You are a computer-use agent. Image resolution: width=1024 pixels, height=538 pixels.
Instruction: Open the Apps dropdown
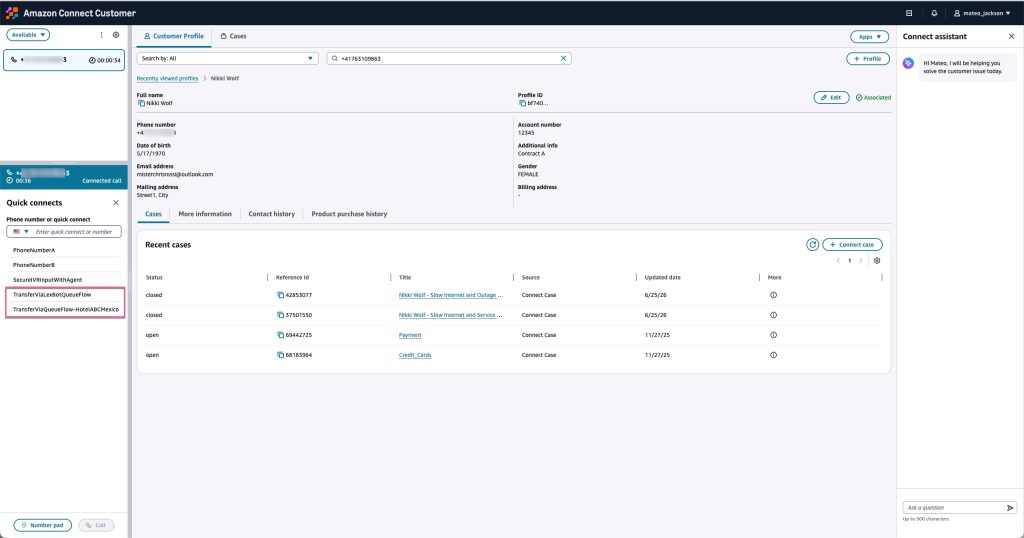tap(869, 37)
